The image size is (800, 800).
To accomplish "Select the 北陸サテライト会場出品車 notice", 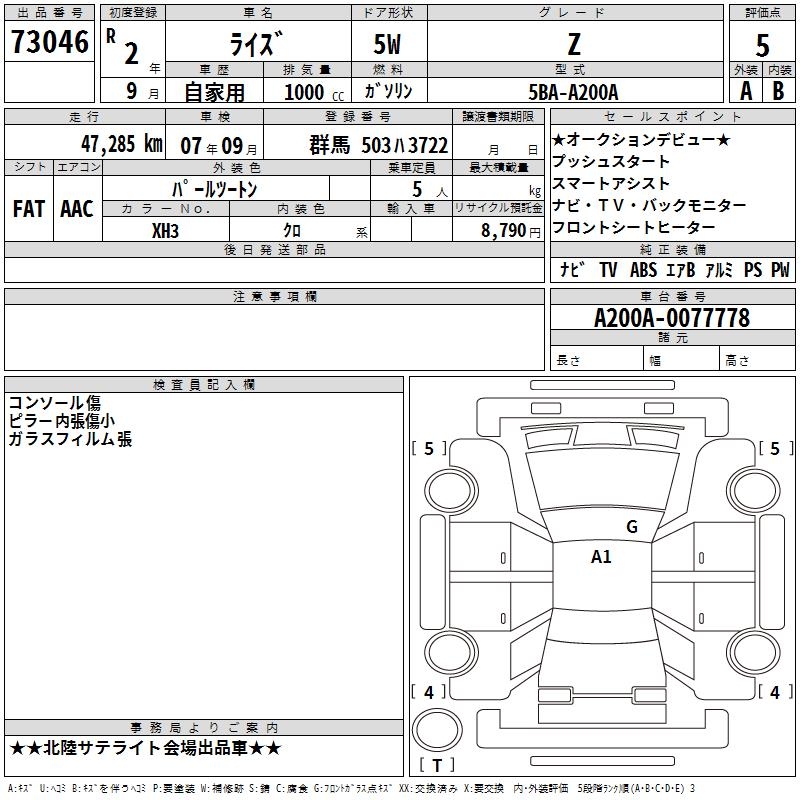I will pyautogui.click(x=145, y=748).
